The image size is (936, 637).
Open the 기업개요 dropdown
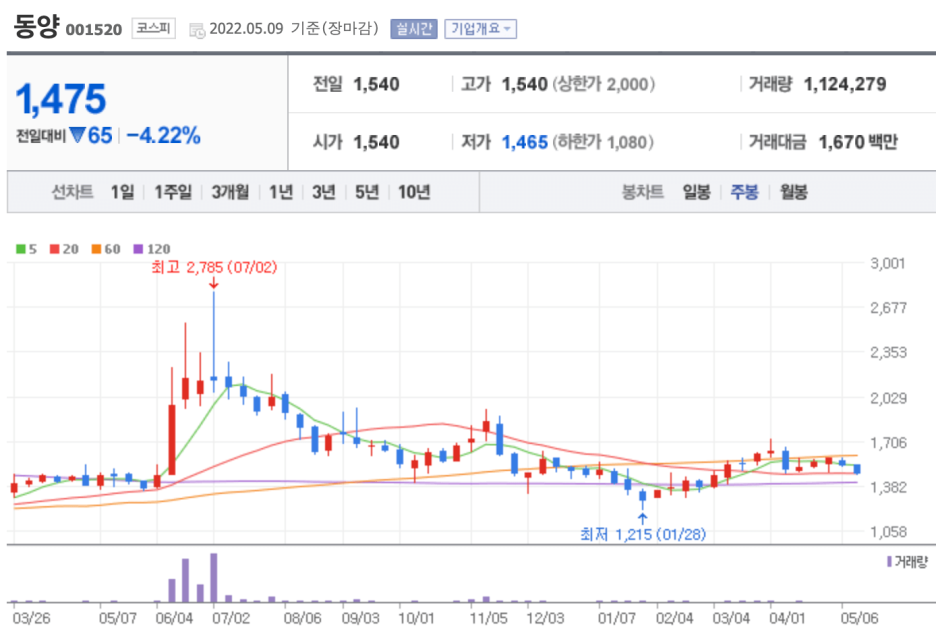[x=481, y=29]
